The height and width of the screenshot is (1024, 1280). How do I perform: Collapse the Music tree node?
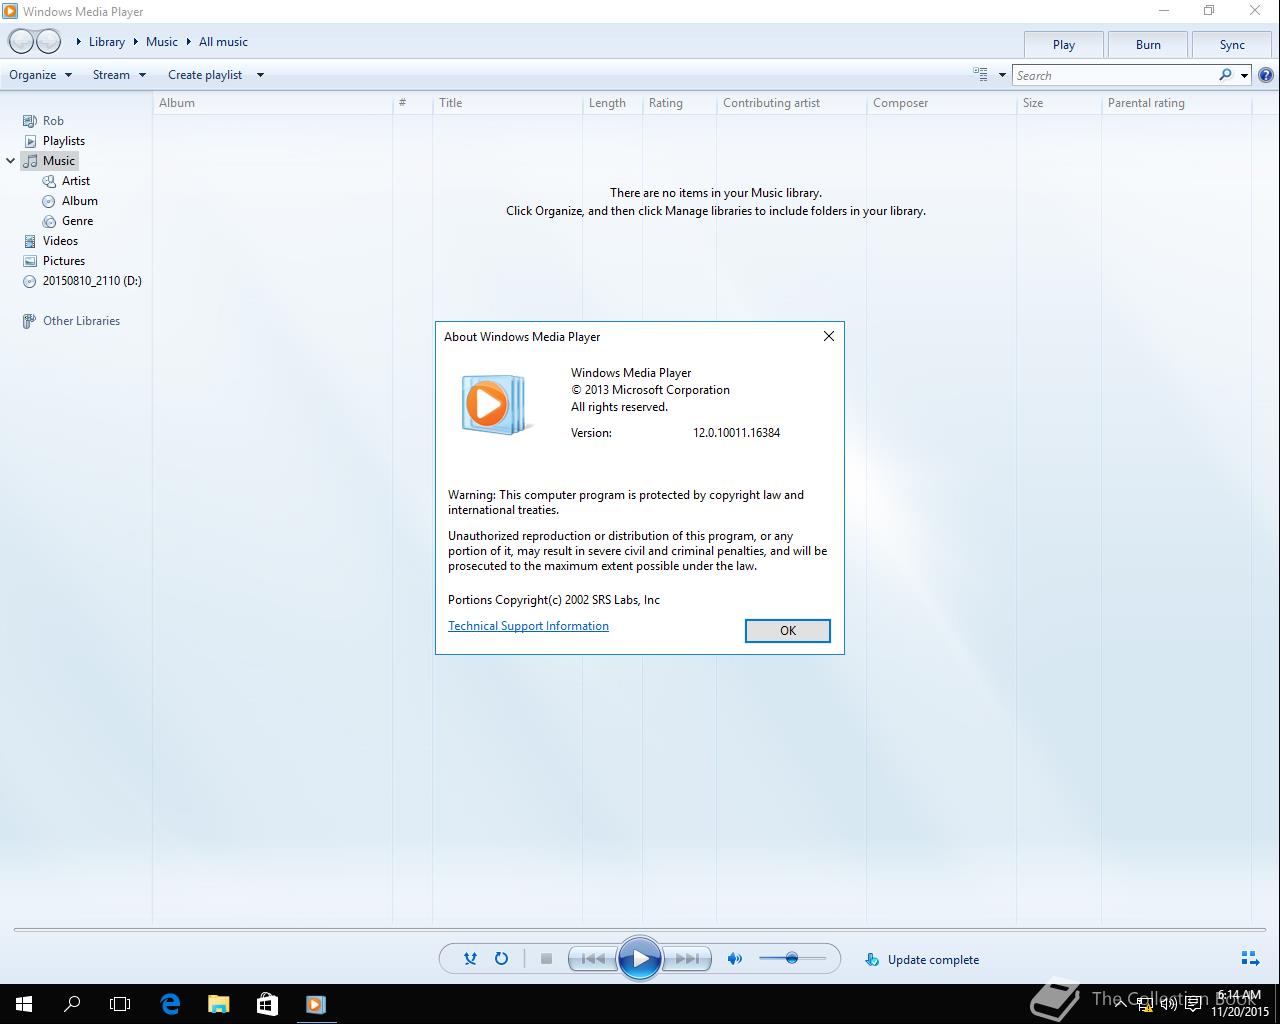11,161
